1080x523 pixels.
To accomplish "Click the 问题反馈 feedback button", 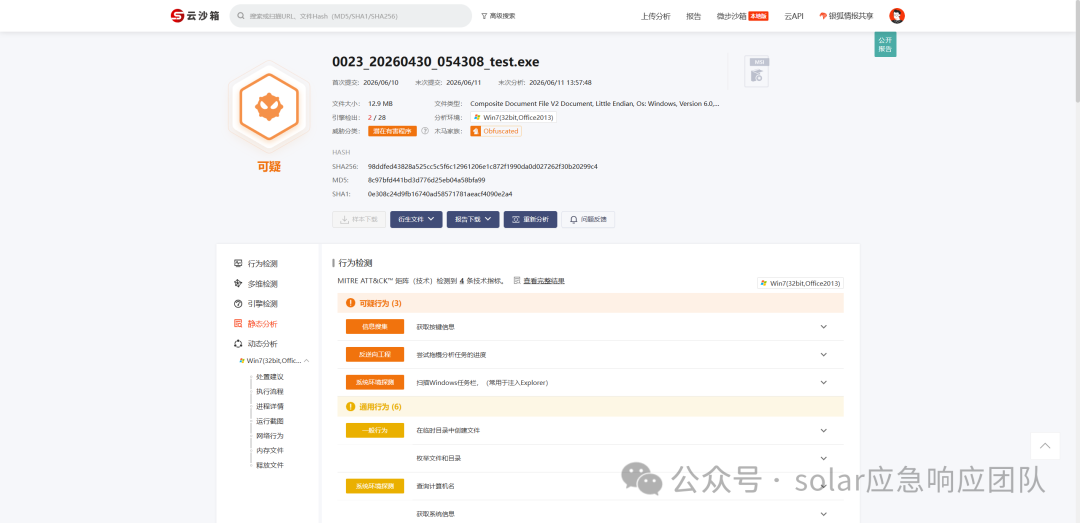I will coord(588,219).
